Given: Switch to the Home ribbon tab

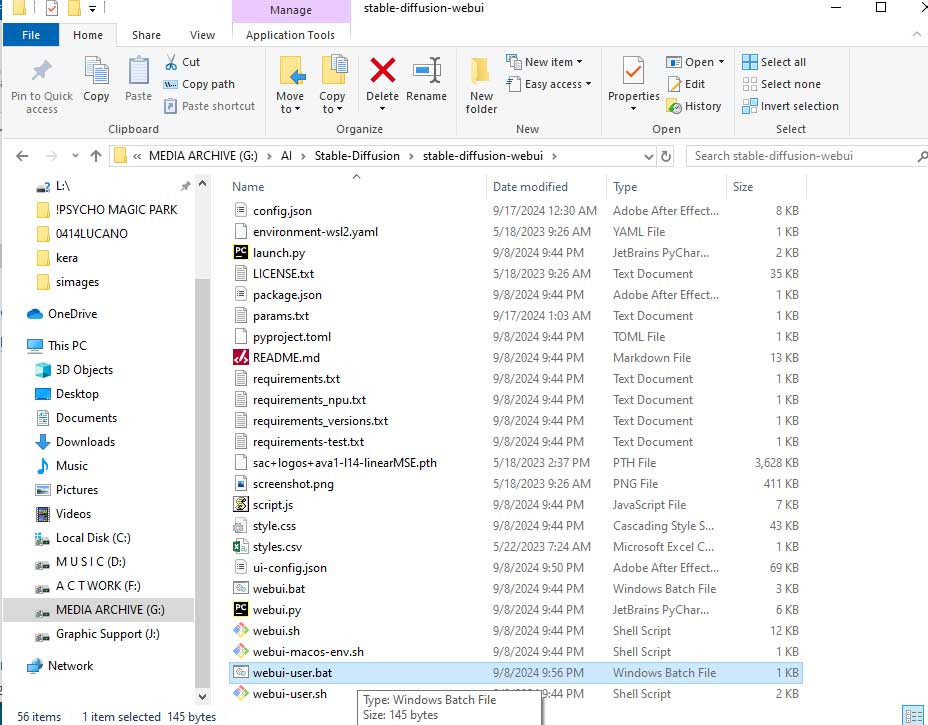Looking at the screenshot, I should (x=88, y=35).
